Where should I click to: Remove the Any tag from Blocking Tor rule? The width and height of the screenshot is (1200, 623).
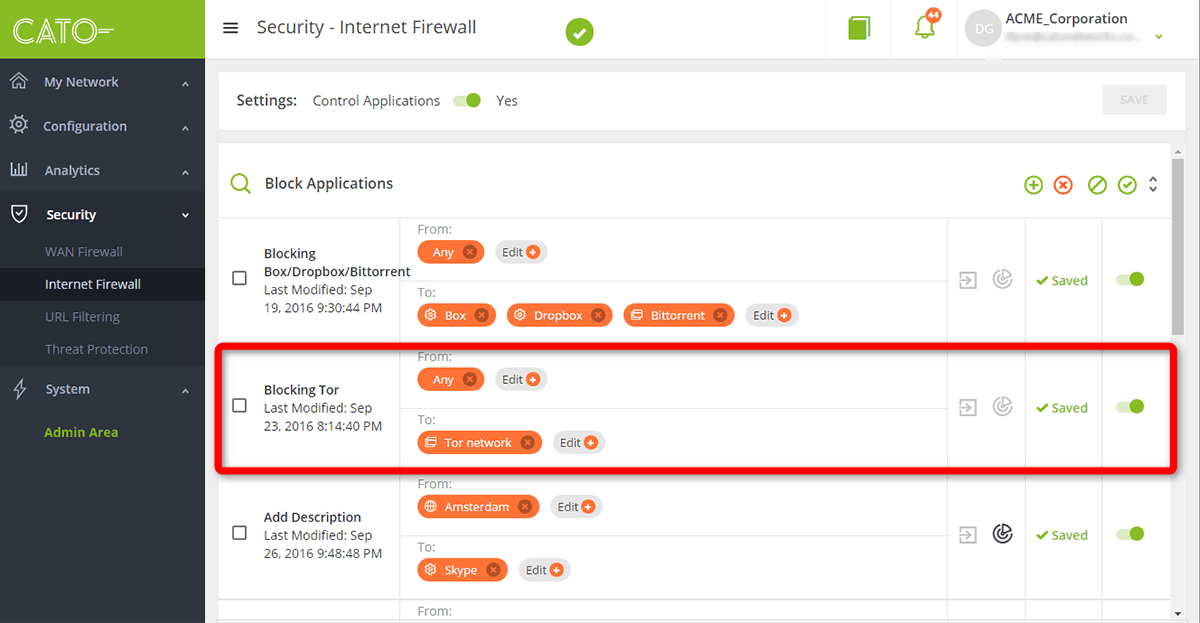point(470,379)
